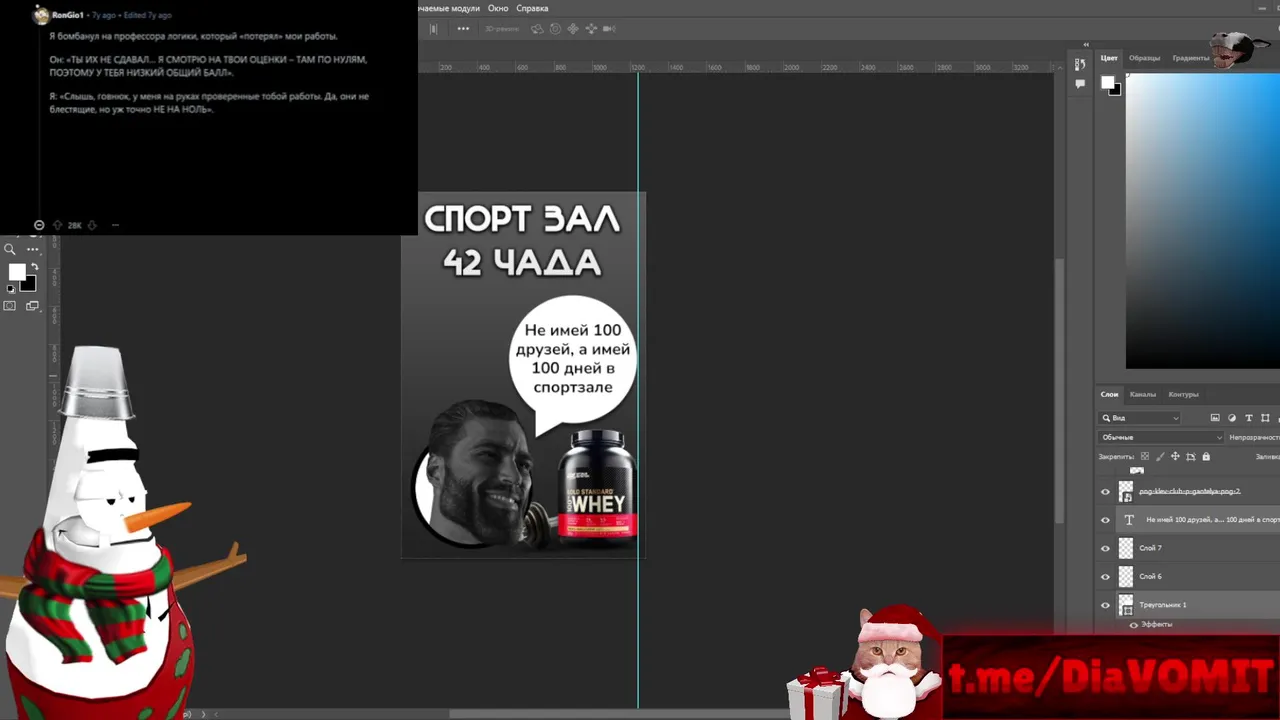Swap foreground and background colors arrow

pos(35,266)
